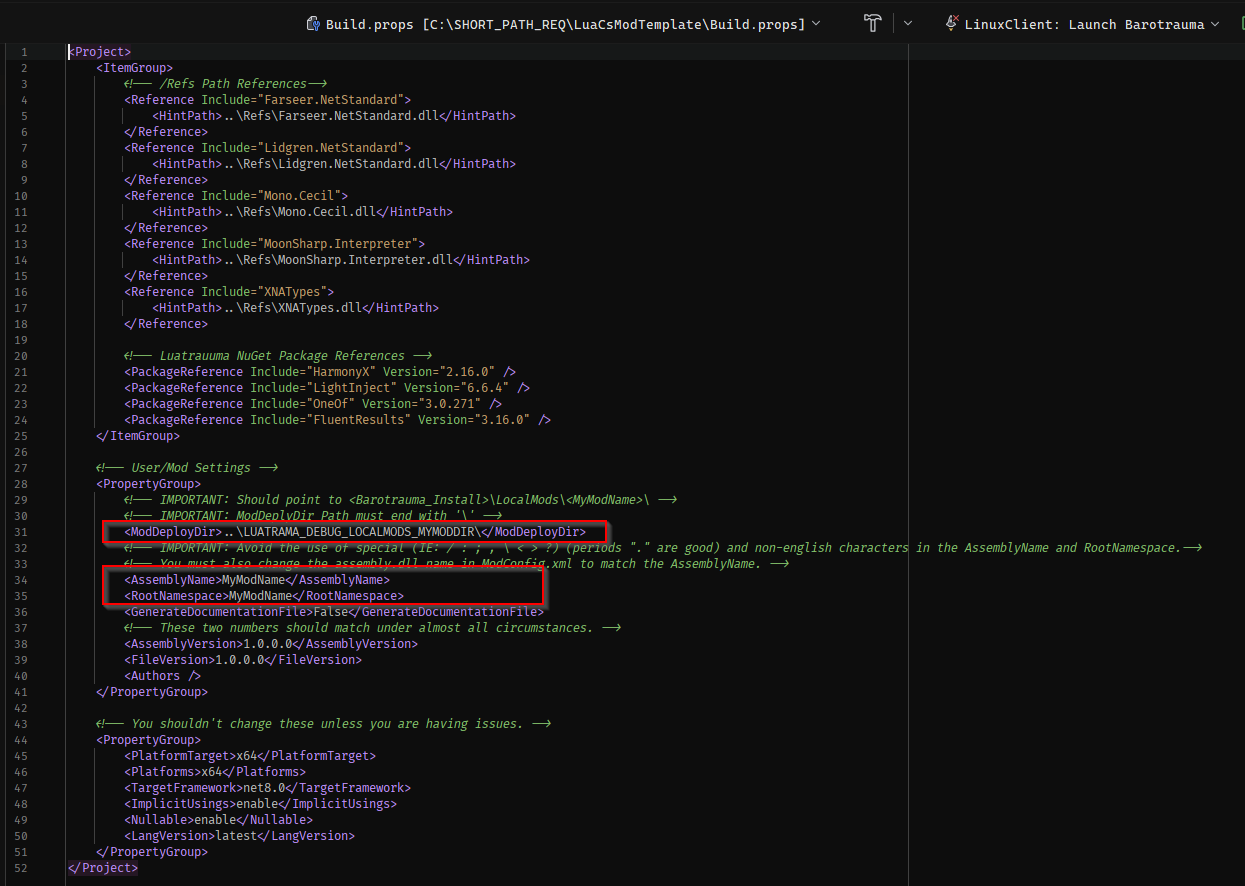Screen dimensions: 1245x886
Task: Click the AssemblyVersion 1.0.0.0 line
Action: click(271, 643)
